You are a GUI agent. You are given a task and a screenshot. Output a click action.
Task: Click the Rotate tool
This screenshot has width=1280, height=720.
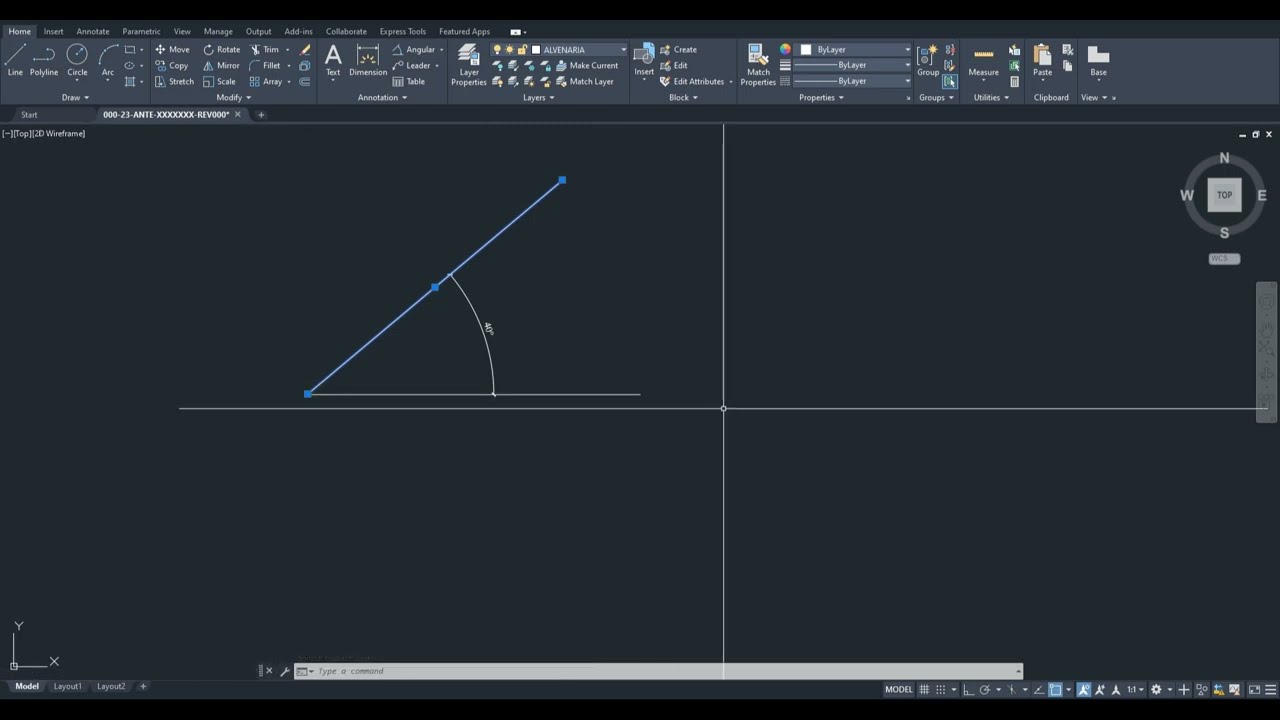(x=222, y=49)
